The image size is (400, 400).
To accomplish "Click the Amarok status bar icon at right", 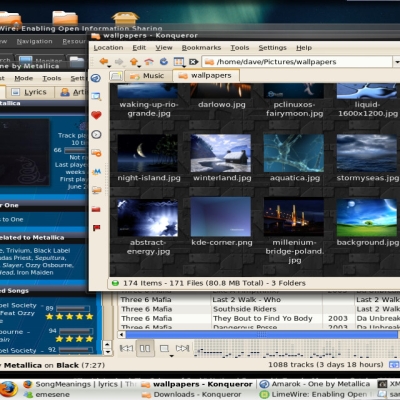I will [x=394, y=365].
